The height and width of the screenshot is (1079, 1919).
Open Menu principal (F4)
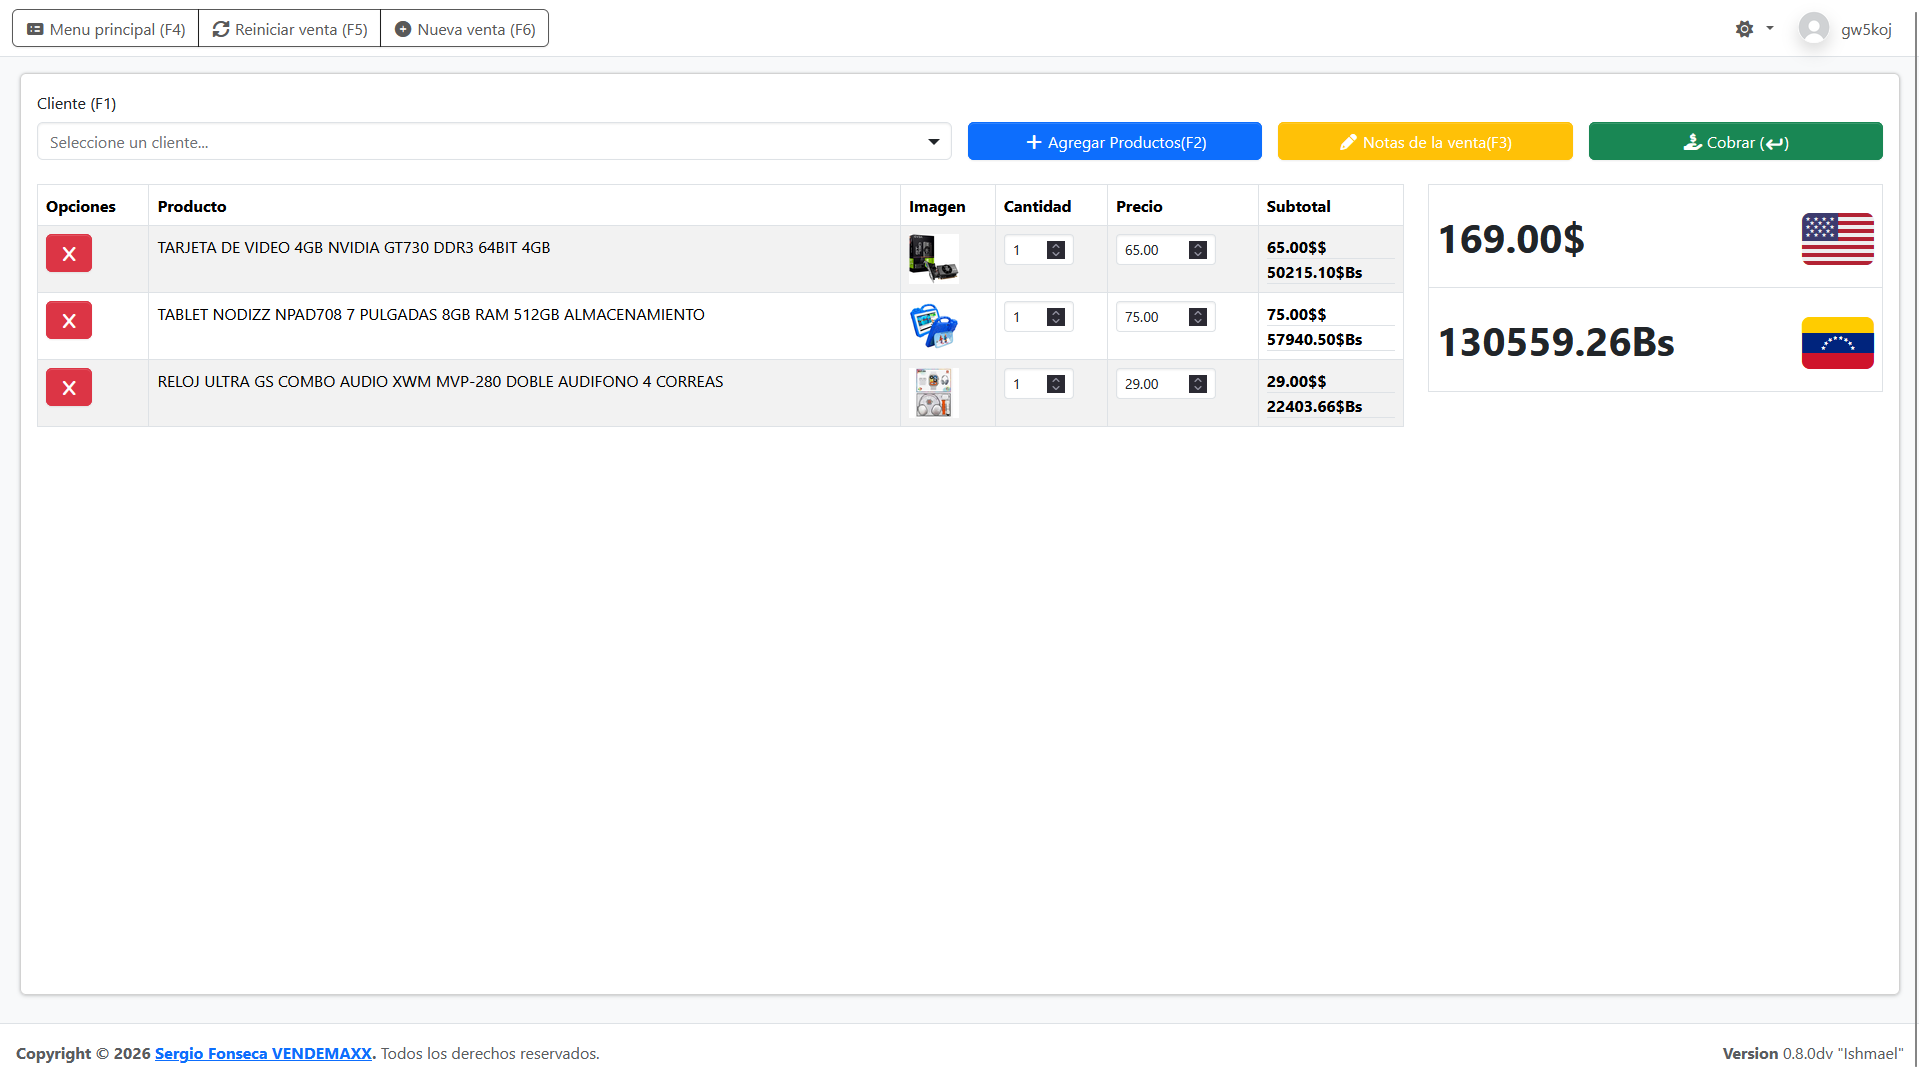click(106, 29)
